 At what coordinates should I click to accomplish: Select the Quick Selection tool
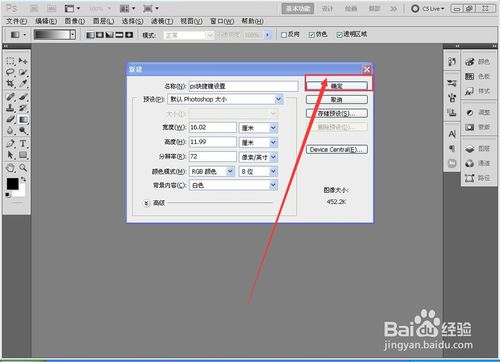[23, 72]
